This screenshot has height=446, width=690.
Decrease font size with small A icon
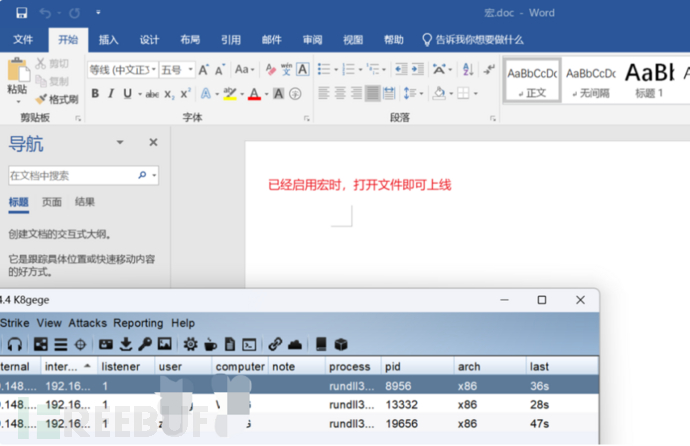point(220,69)
